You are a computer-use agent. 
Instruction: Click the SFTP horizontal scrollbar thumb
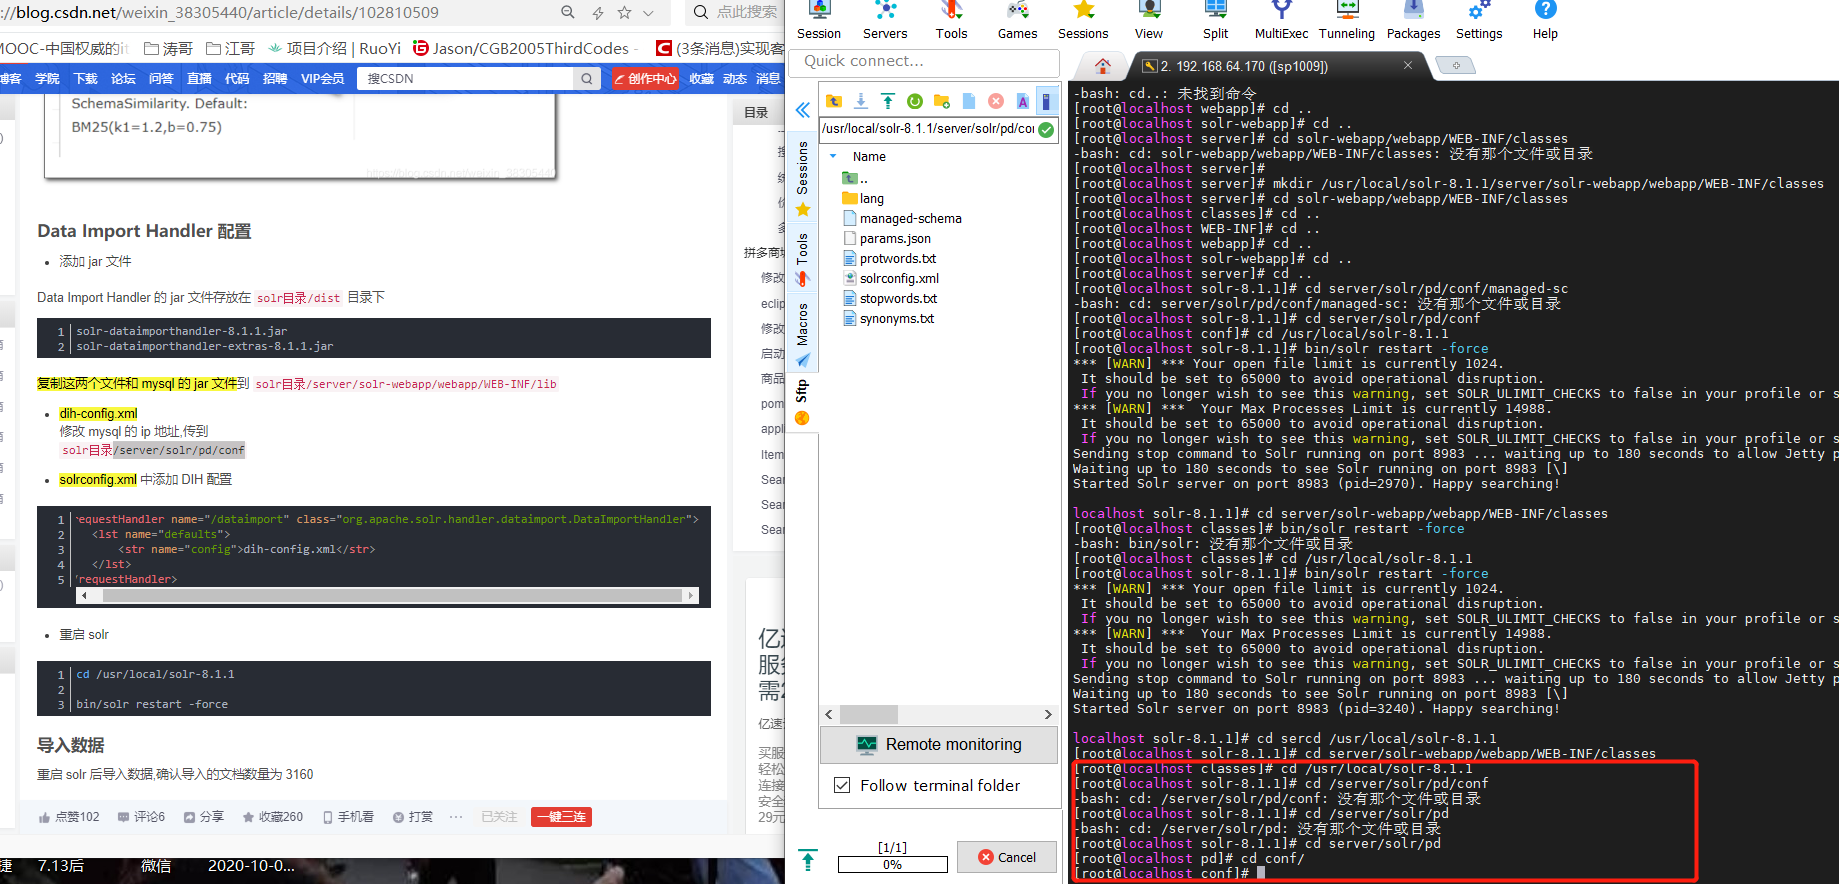tap(868, 714)
